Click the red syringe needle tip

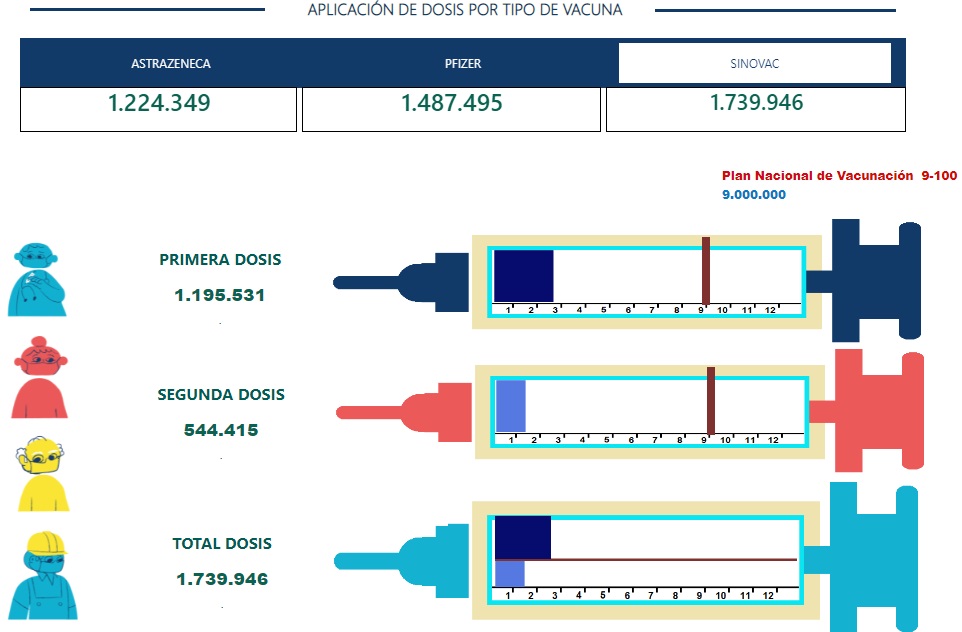(x=369, y=412)
